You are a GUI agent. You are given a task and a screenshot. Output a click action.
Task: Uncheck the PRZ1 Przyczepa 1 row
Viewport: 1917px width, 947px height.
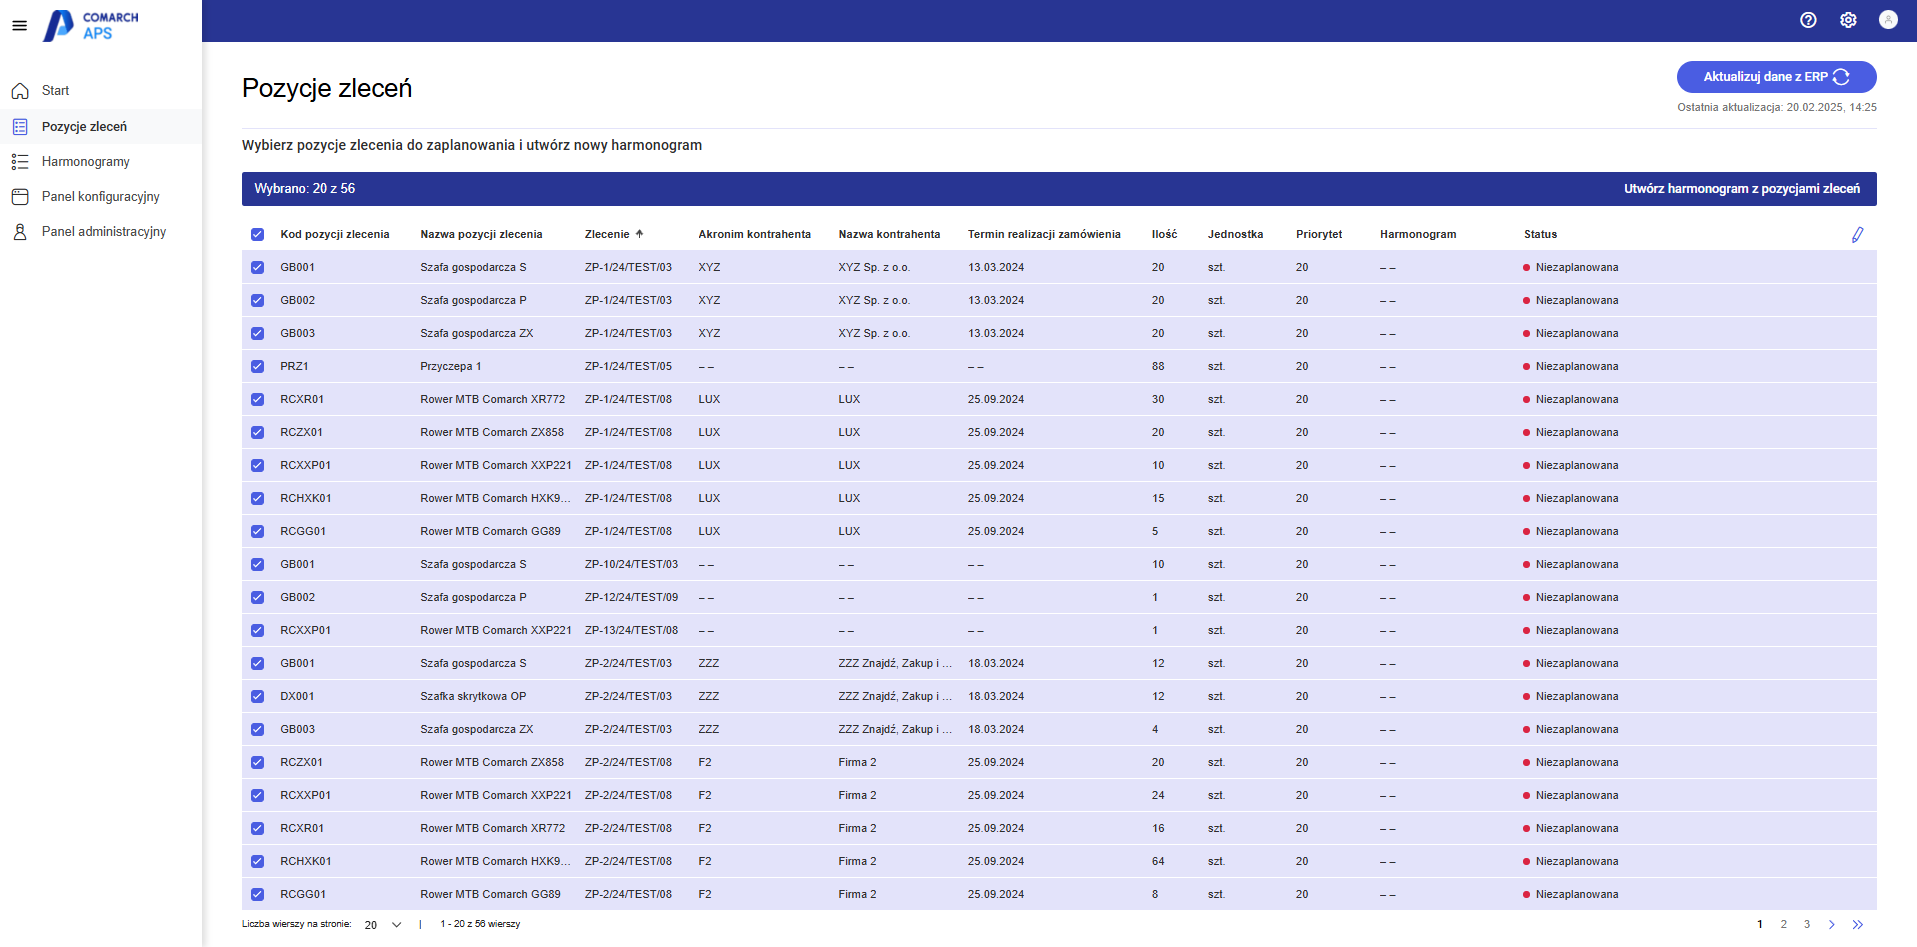pyautogui.click(x=257, y=367)
